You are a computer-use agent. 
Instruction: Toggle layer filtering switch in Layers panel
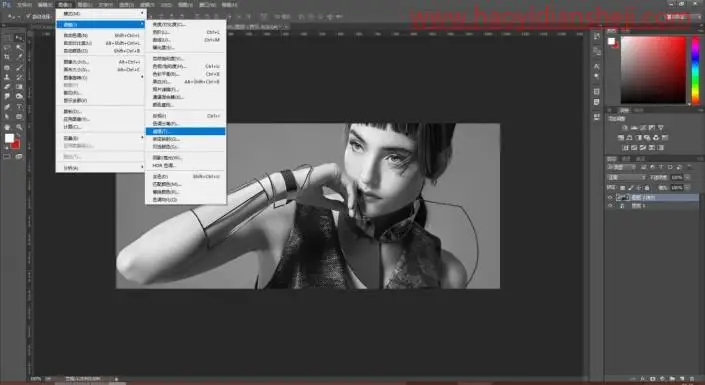tap(689, 167)
